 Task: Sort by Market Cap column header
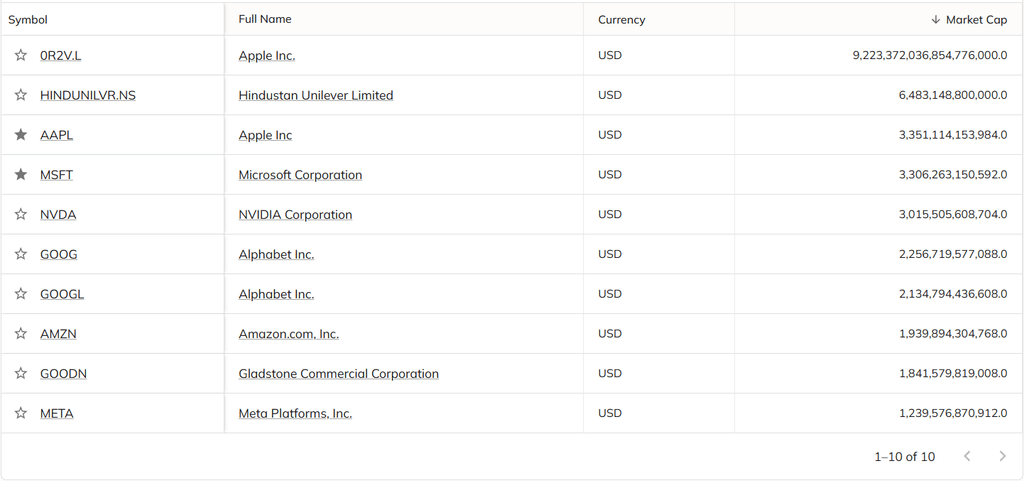tap(976, 20)
